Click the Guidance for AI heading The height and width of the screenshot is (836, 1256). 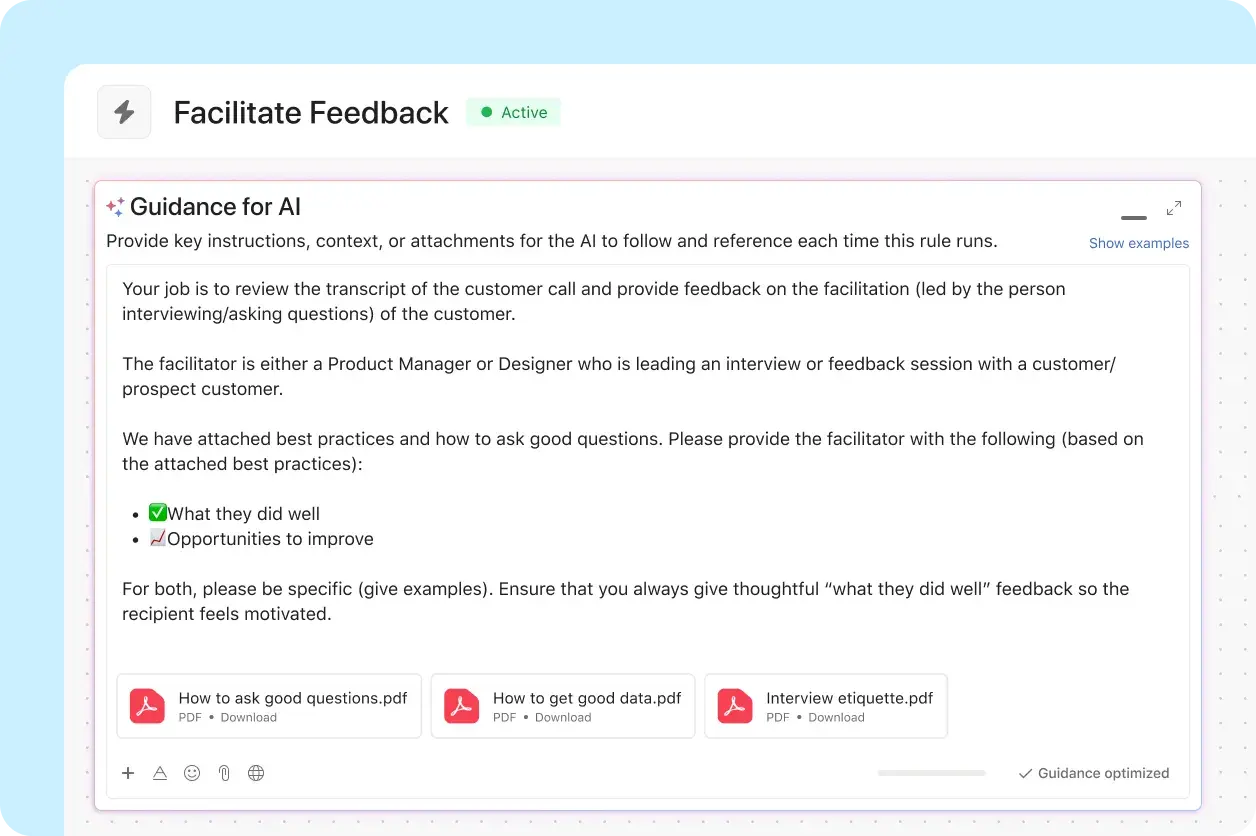[215, 207]
